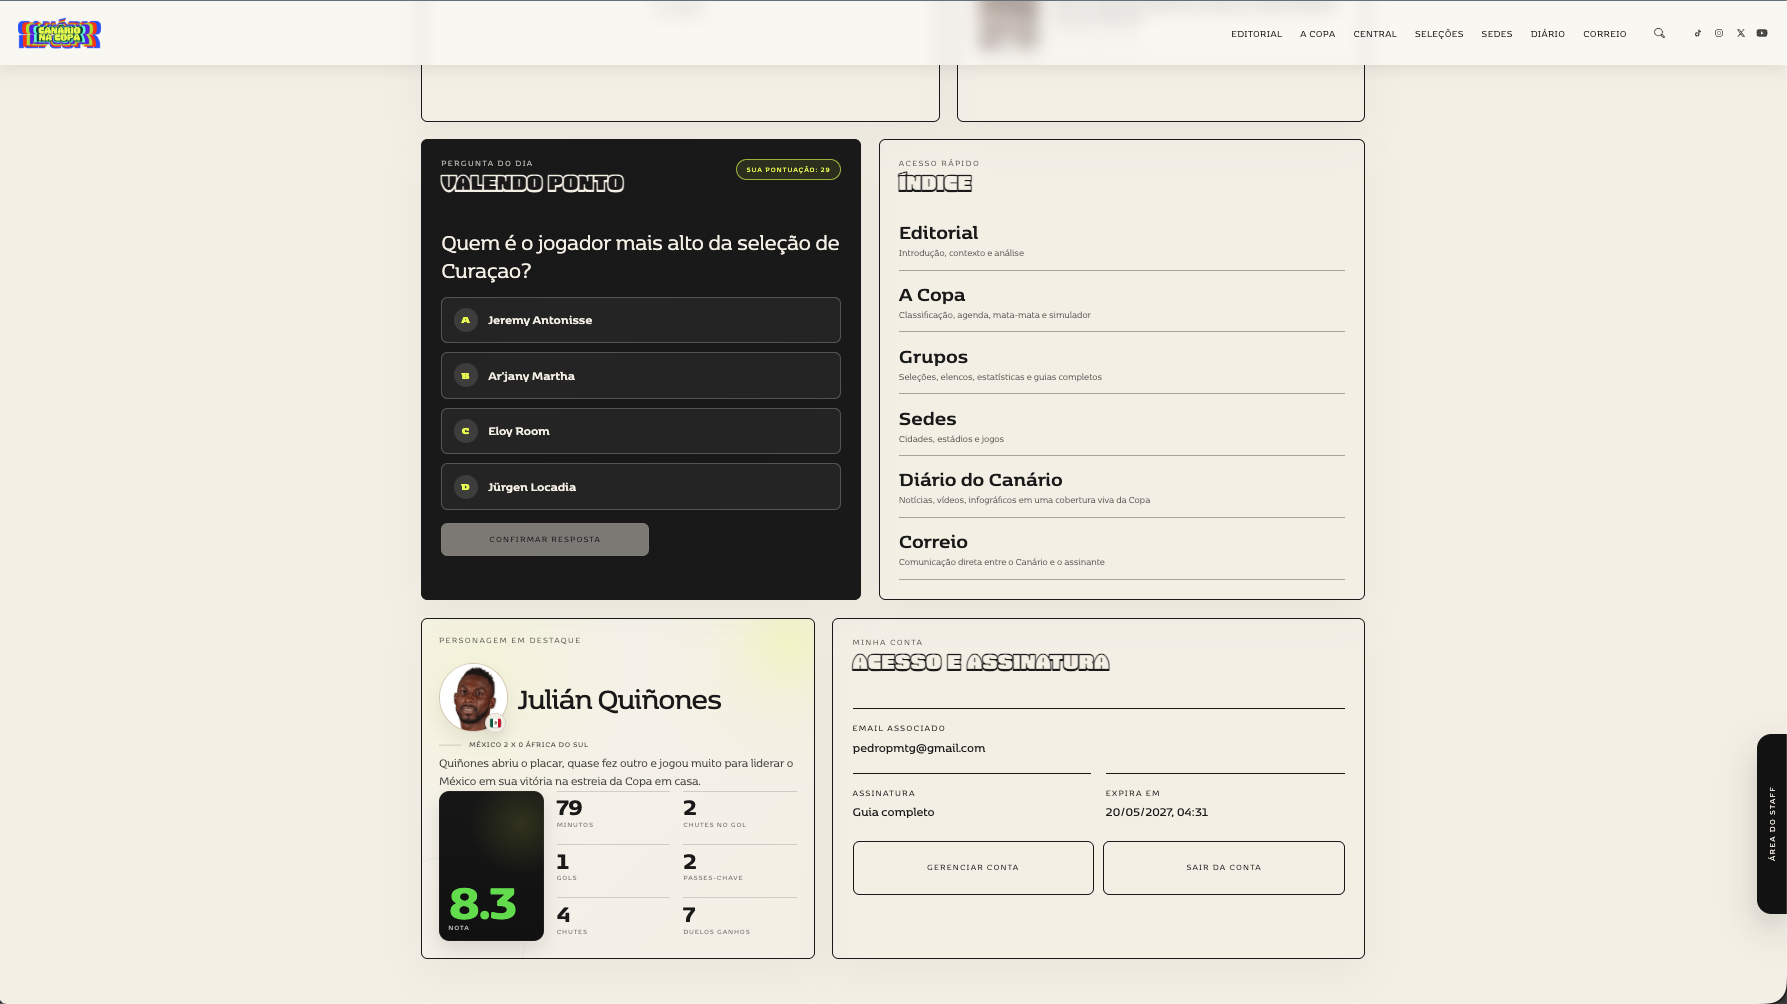Open Sedes in the top navigation bar

pos(1497,34)
